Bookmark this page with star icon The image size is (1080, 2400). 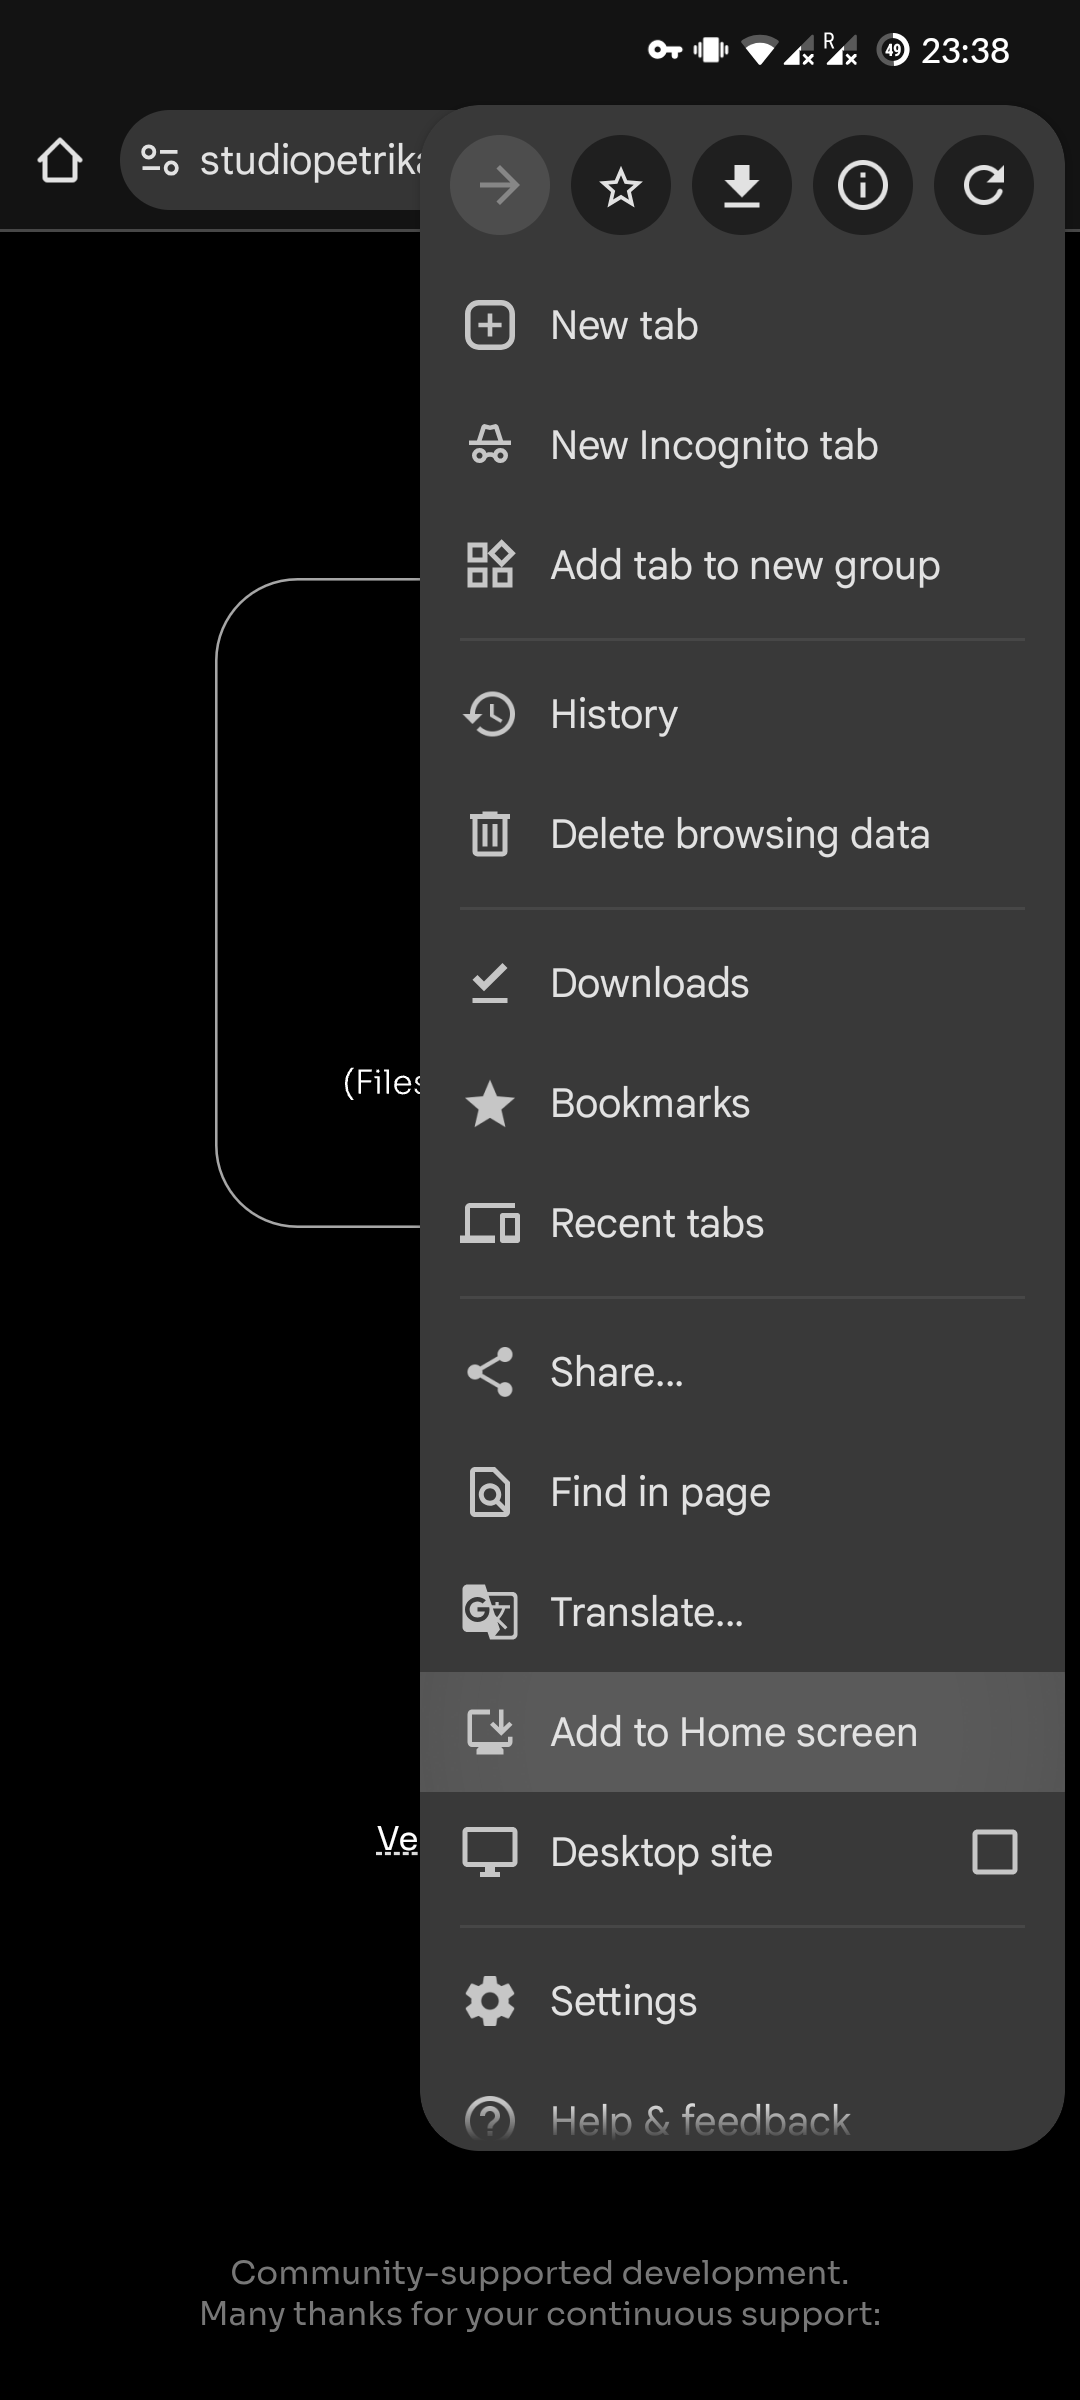(x=620, y=186)
